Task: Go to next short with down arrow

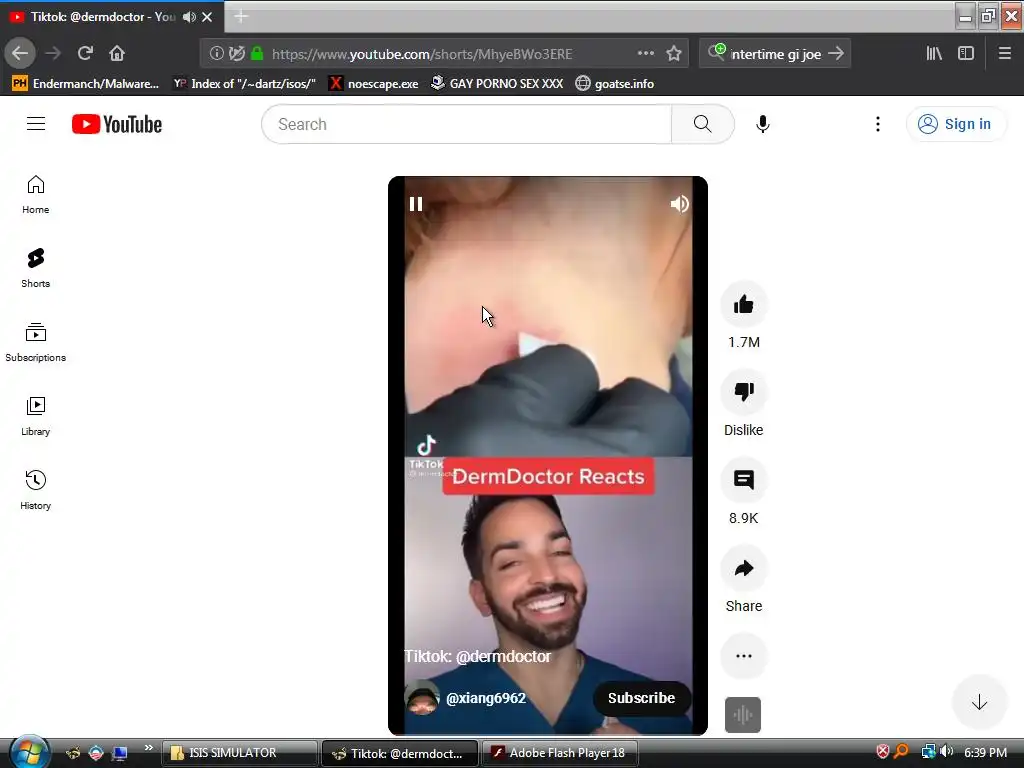Action: pyautogui.click(x=979, y=702)
